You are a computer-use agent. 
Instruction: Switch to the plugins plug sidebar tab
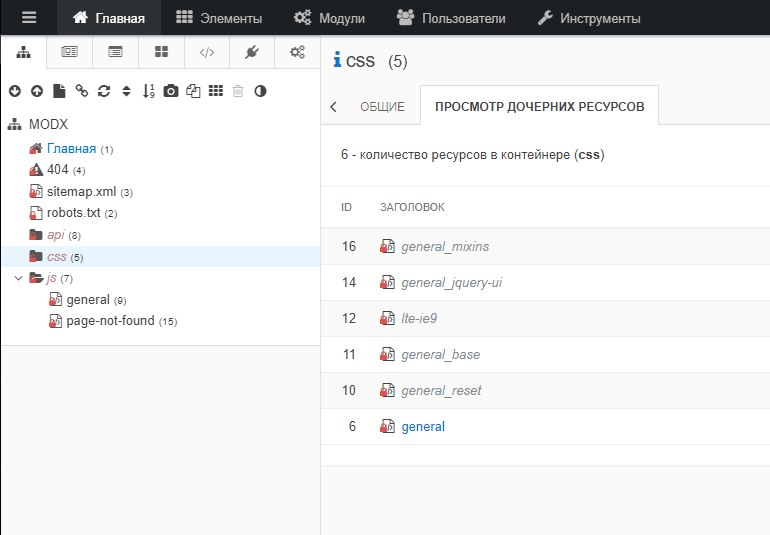coord(252,52)
